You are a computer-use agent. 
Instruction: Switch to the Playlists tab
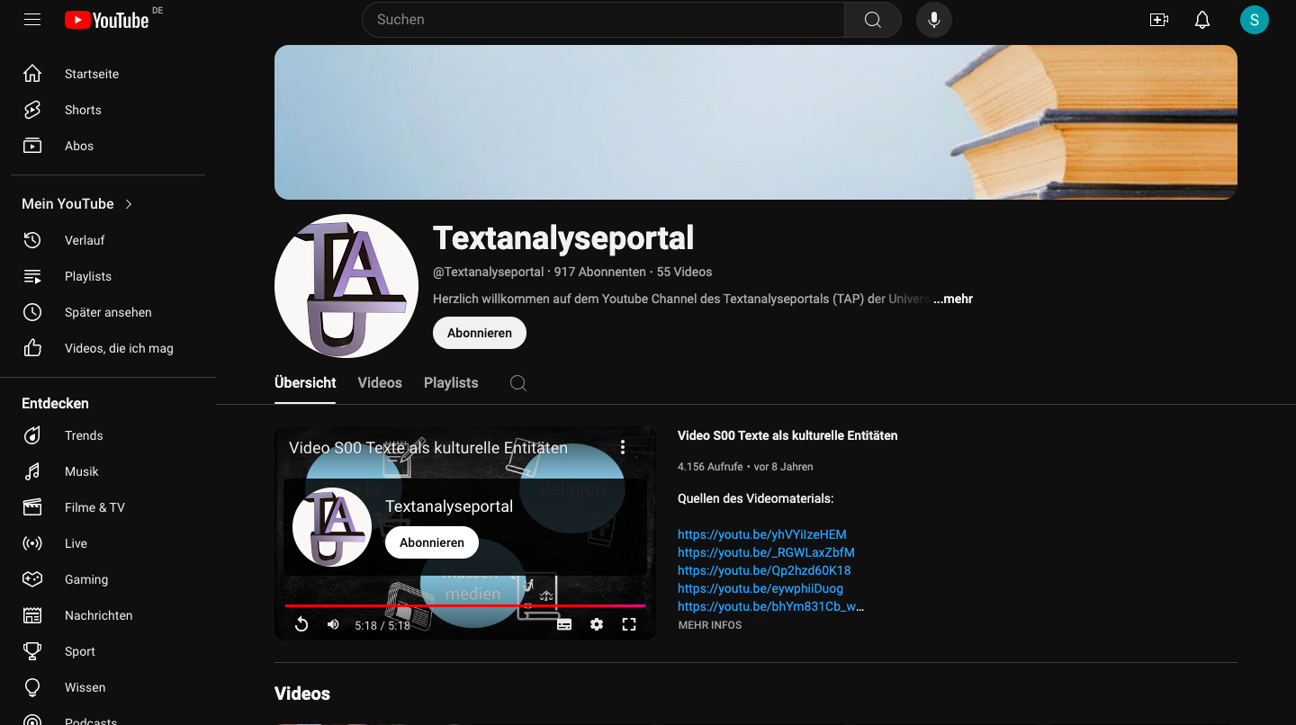pos(450,382)
